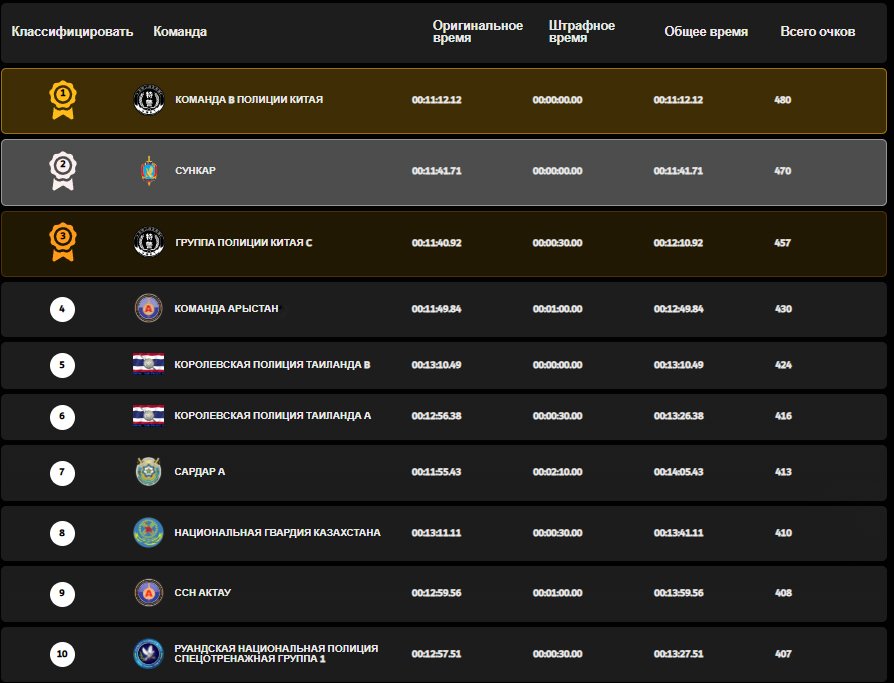Screen dimensions: 894x683
Task: Click the Rwanda police team logo
Action: coord(148,654)
